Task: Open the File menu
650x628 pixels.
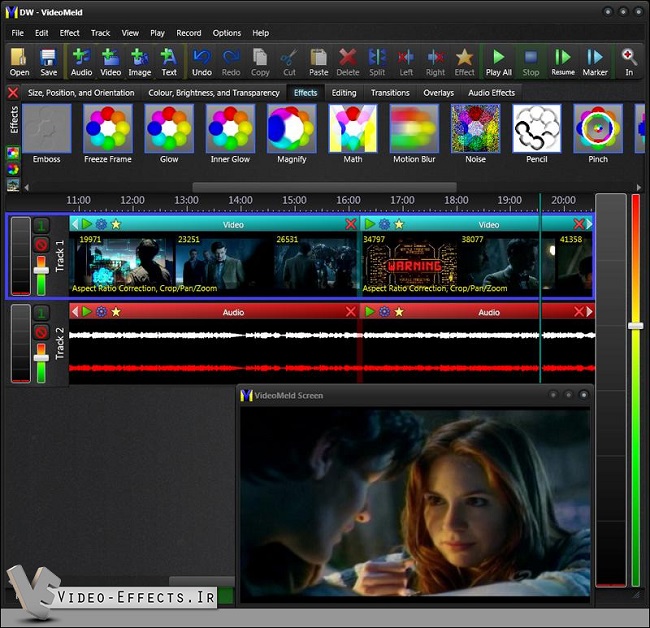Action: [x=17, y=33]
